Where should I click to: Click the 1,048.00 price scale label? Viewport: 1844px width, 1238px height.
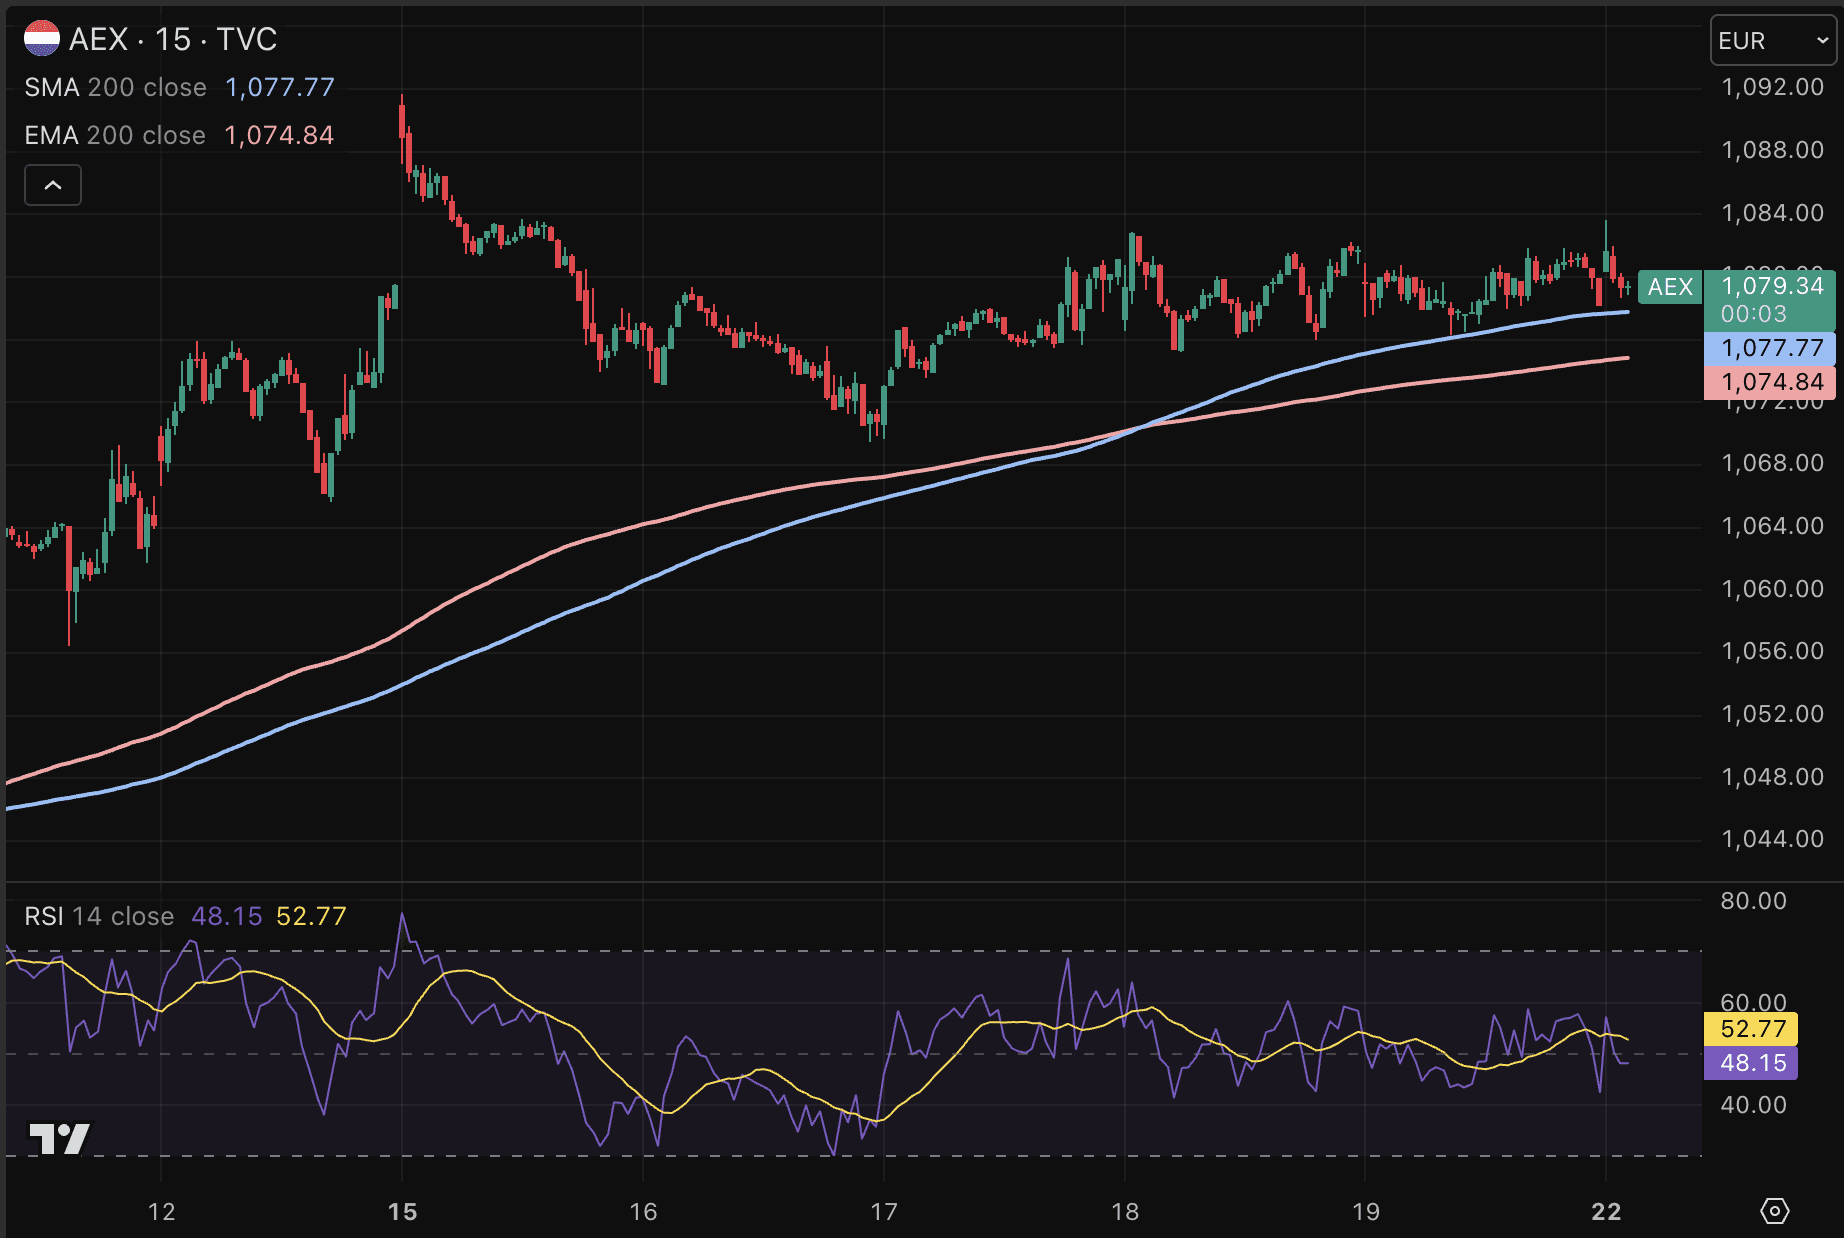(x=1772, y=777)
